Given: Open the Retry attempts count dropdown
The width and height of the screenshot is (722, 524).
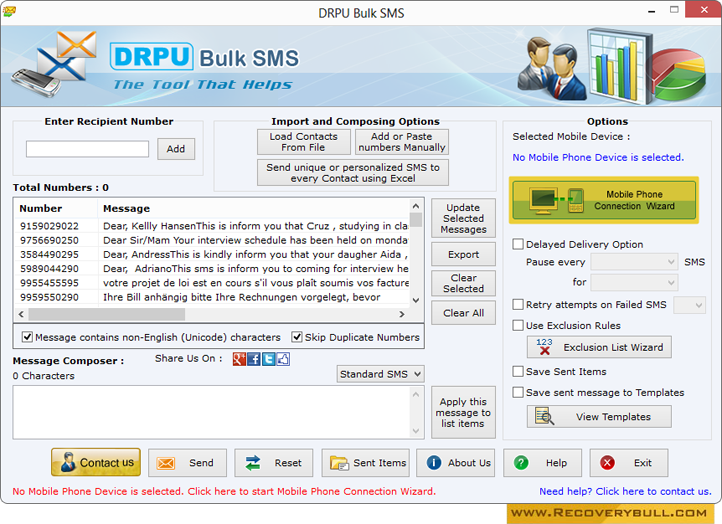Looking at the screenshot, I should [x=689, y=305].
